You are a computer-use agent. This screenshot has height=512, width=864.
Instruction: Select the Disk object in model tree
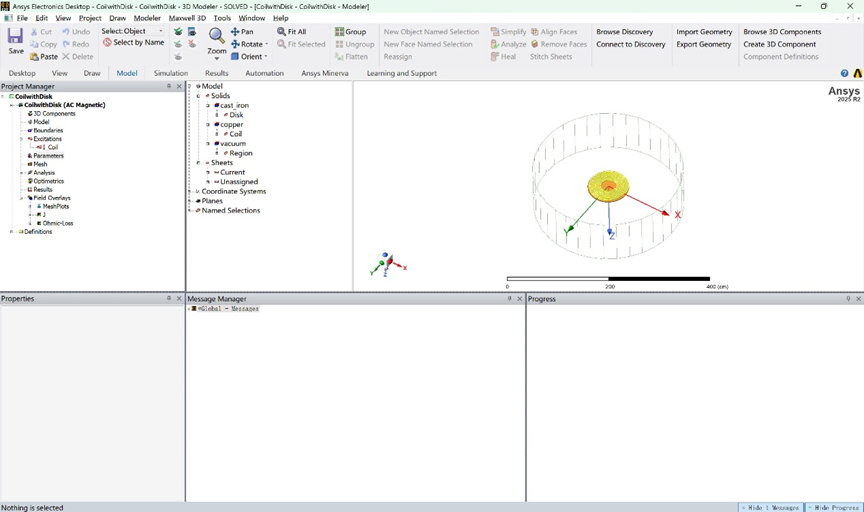(236, 115)
